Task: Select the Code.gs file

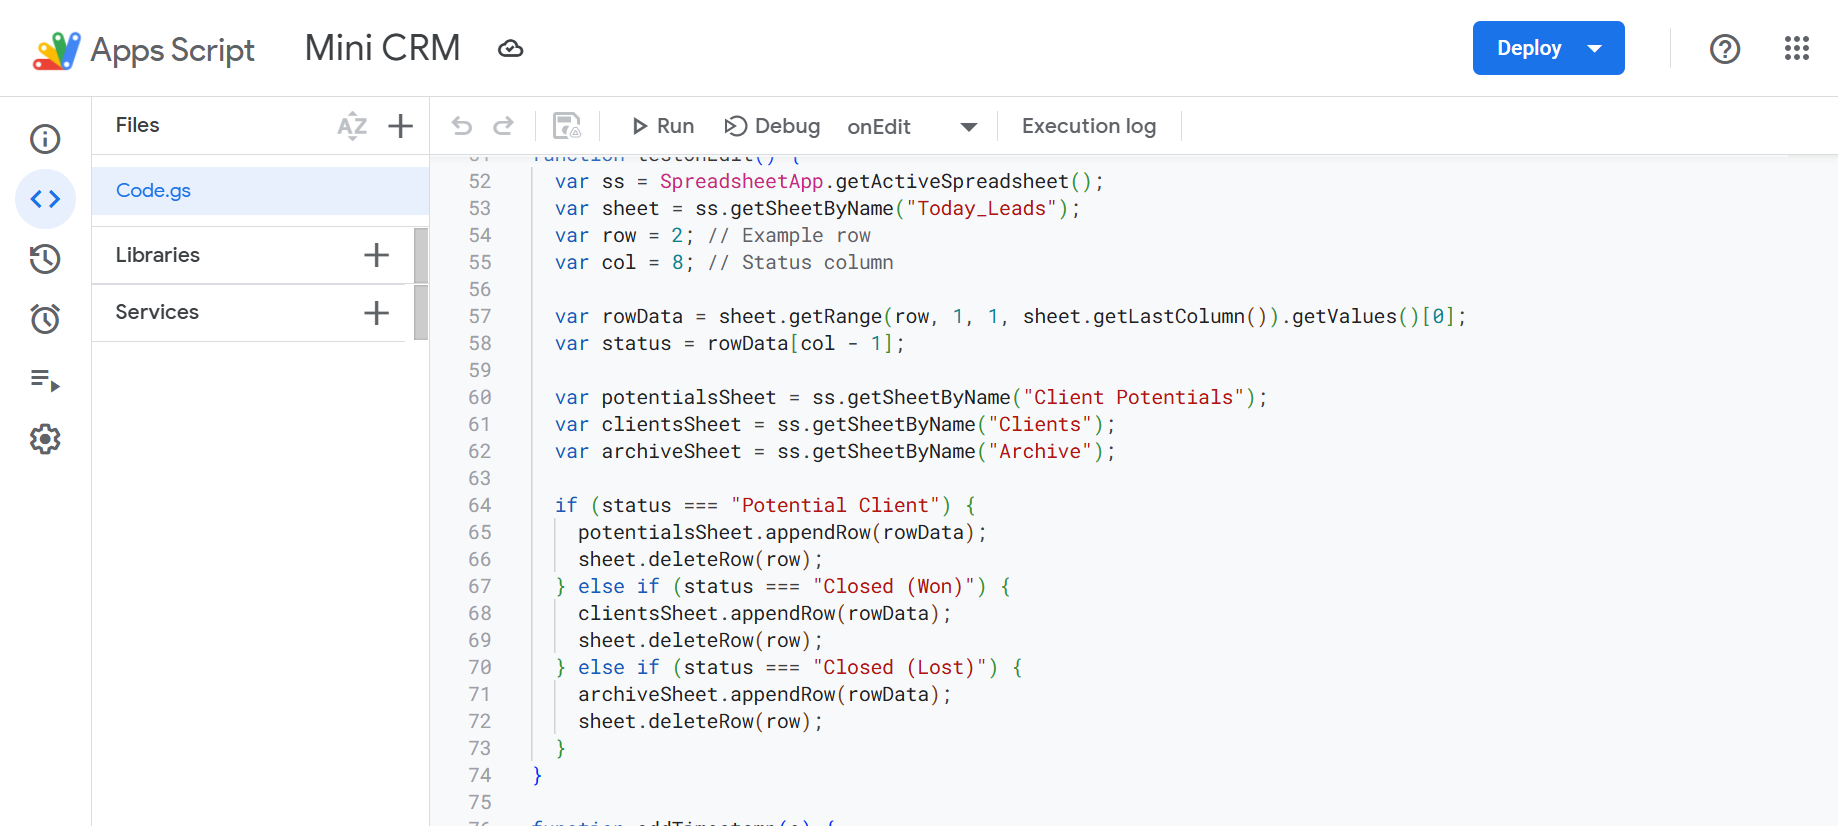Action: [x=153, y=190]
